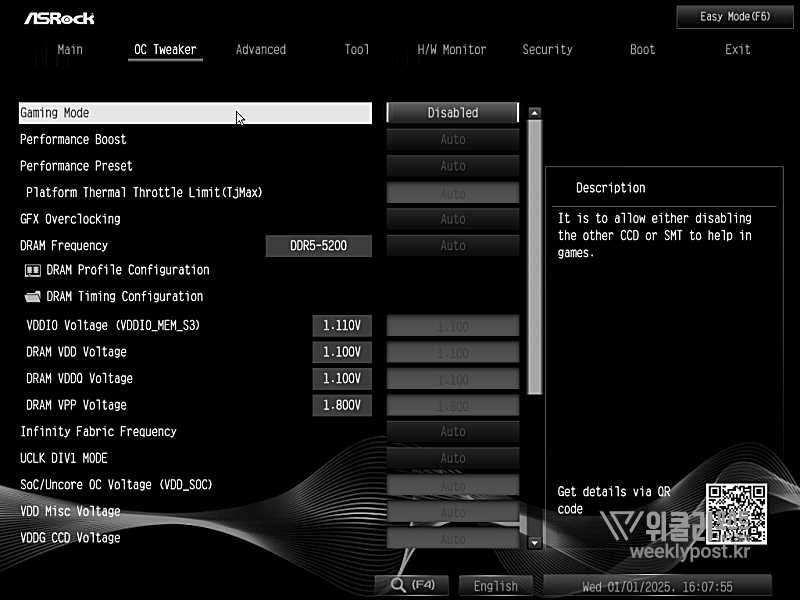Open DRAM Timing Configuration submenu
Screen dimensions: 800x600
click(124, 296)
